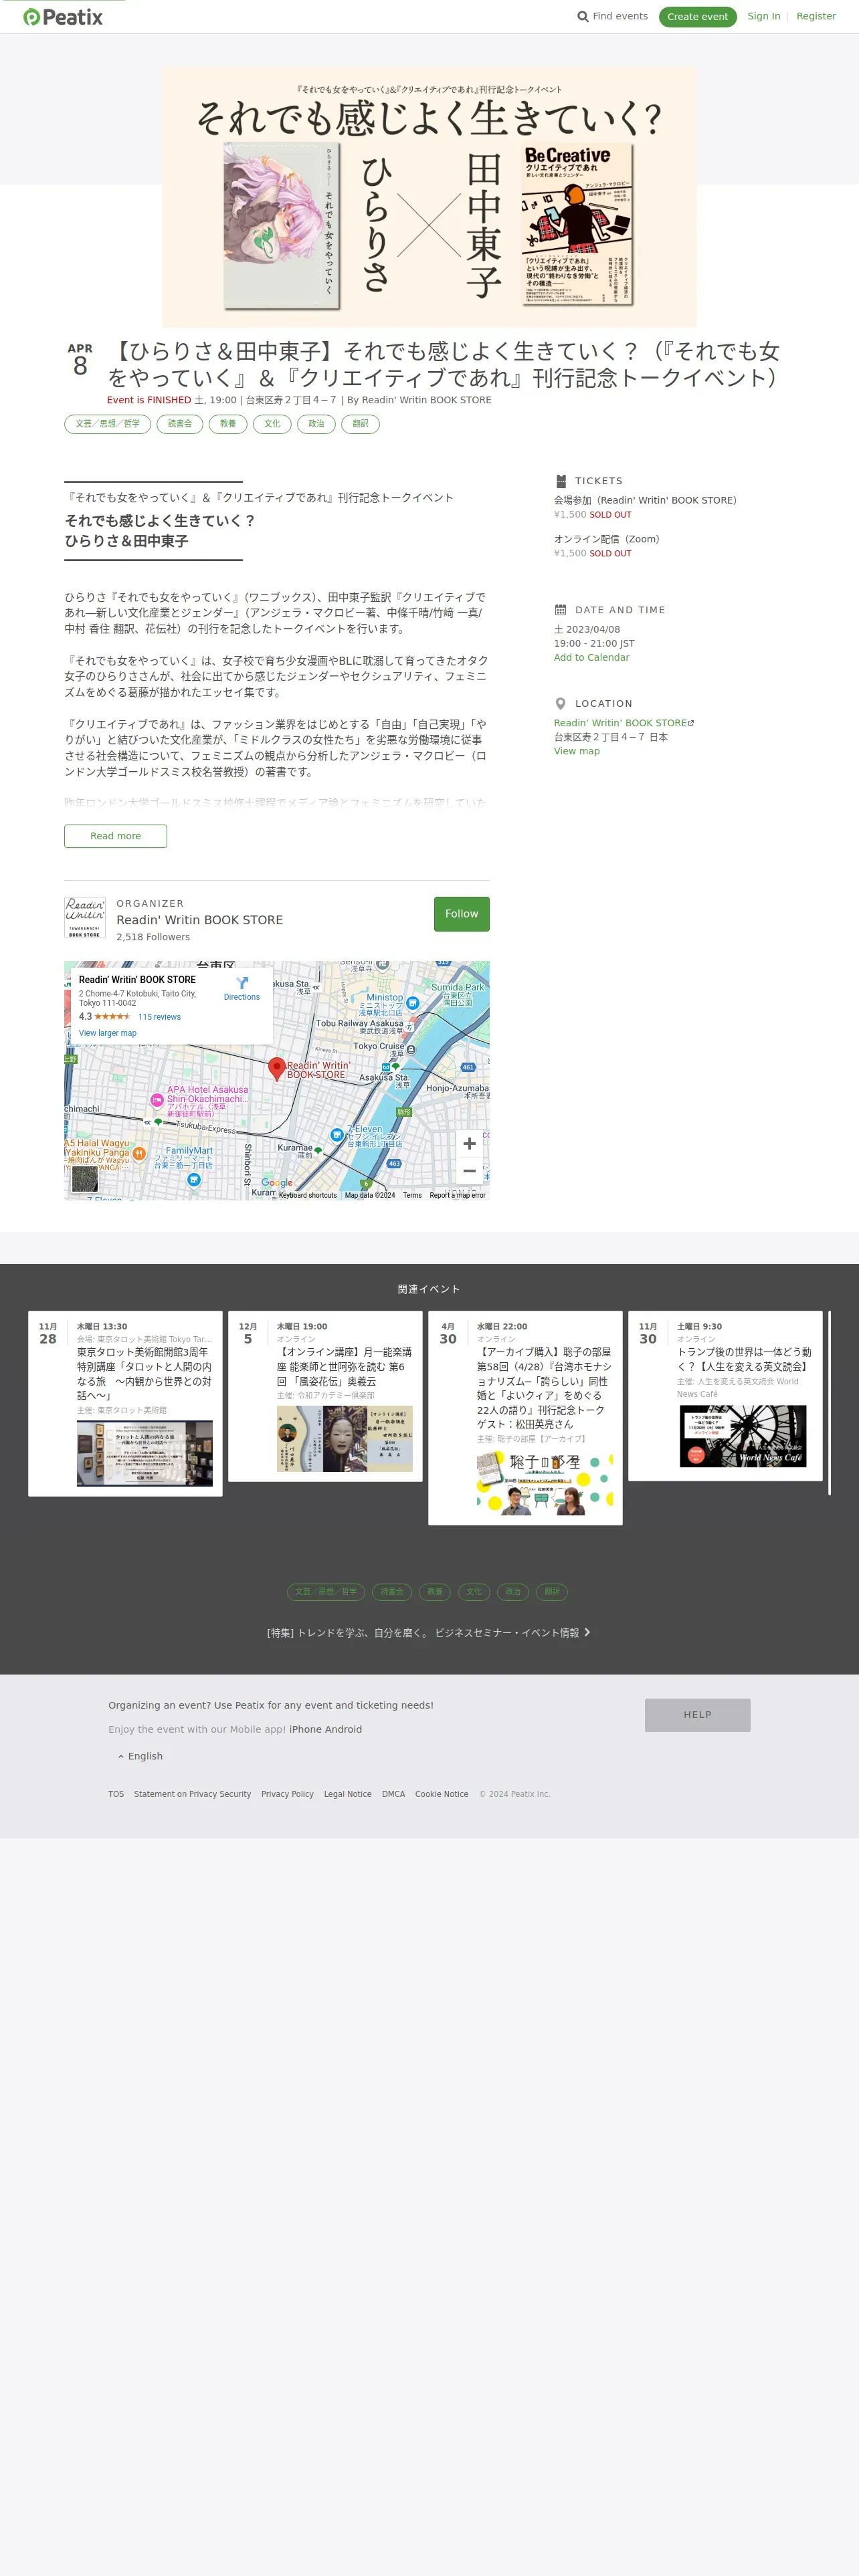Viewport: 859px width, 2576px height.
Task: Select the 文芸／思想／哲学 tag under the event title
Action: (x=108, y=424)
